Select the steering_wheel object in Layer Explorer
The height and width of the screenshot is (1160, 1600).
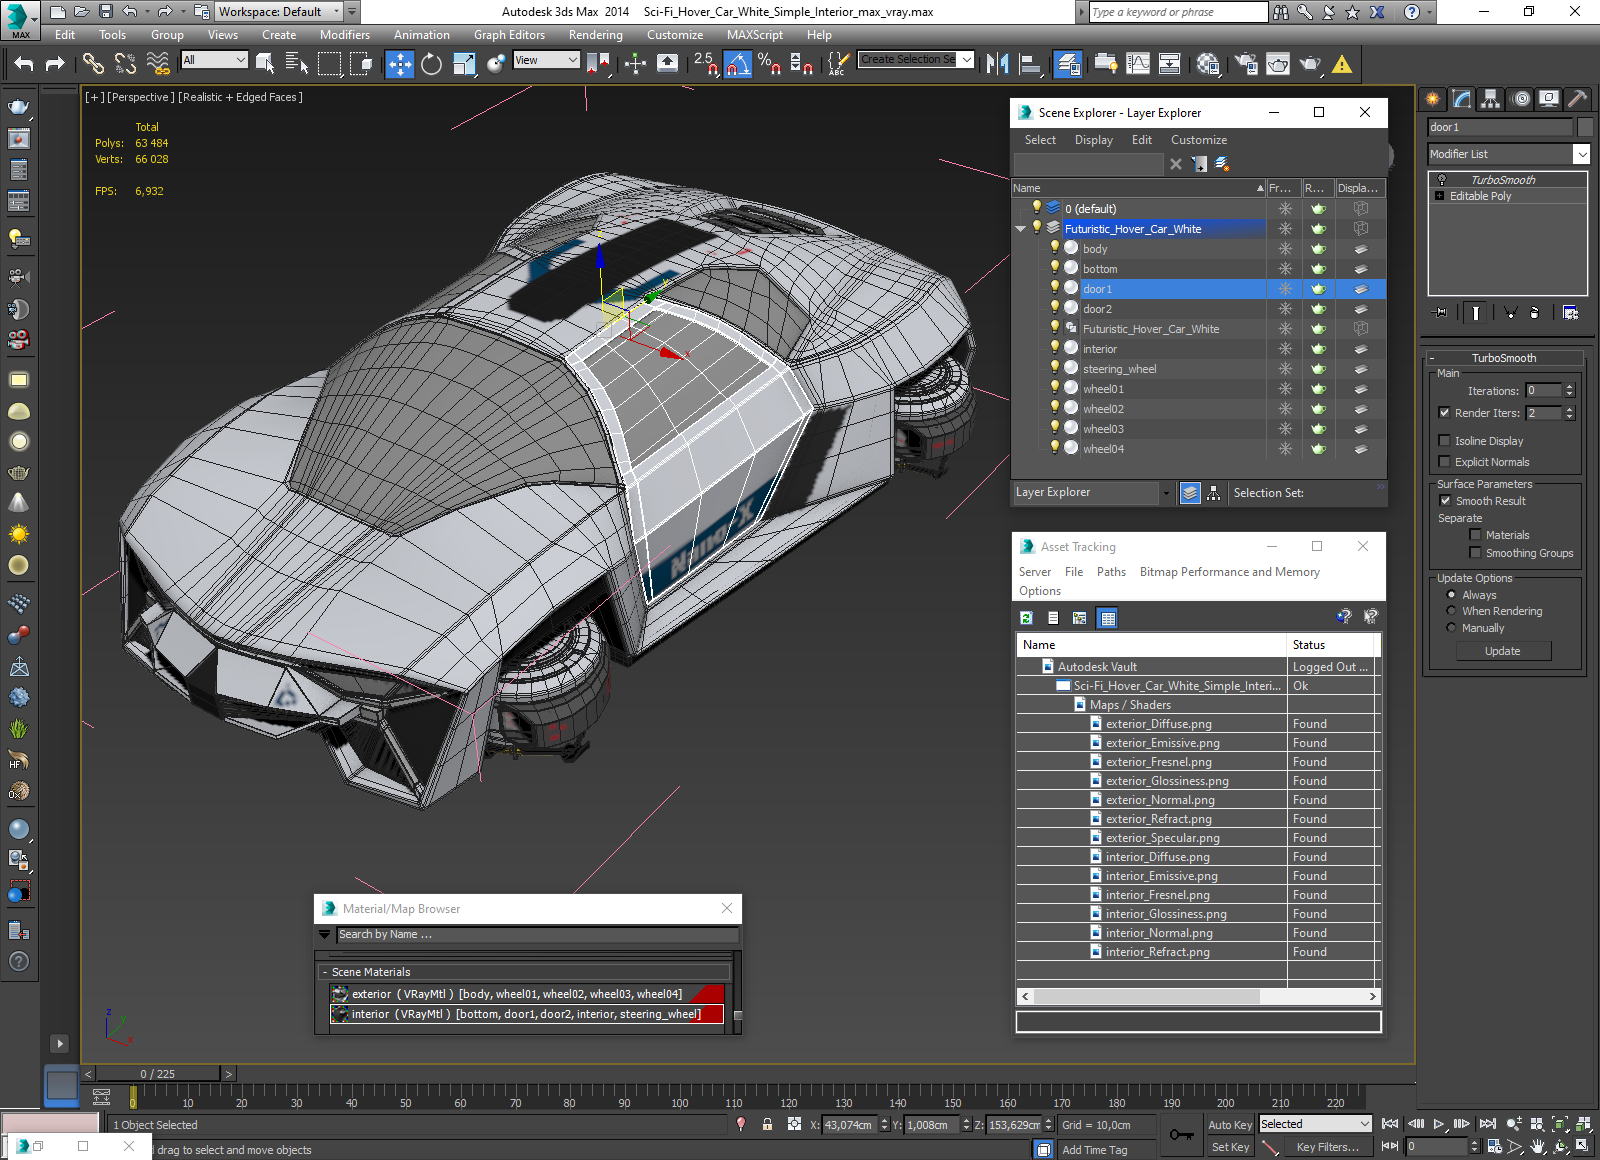point(1119,369)
